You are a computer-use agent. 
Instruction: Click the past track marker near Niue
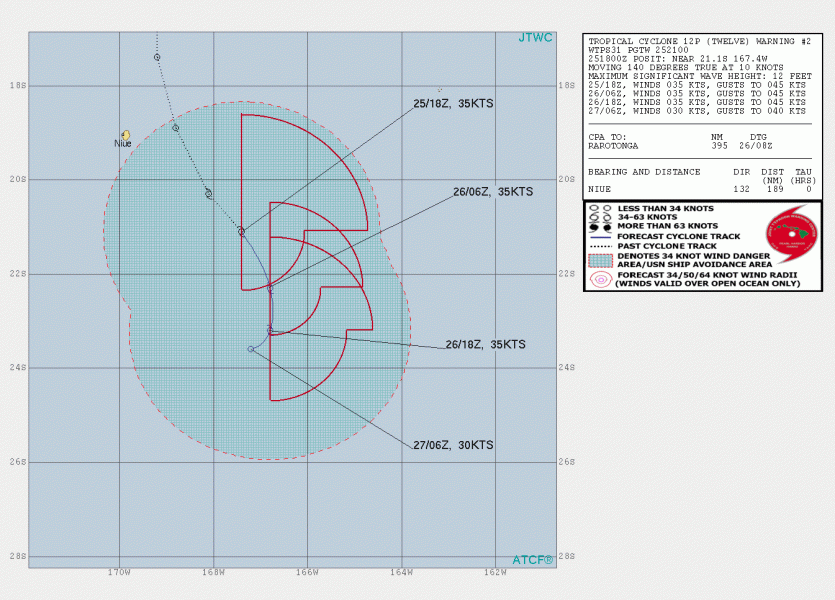click(x=176, y=128)
